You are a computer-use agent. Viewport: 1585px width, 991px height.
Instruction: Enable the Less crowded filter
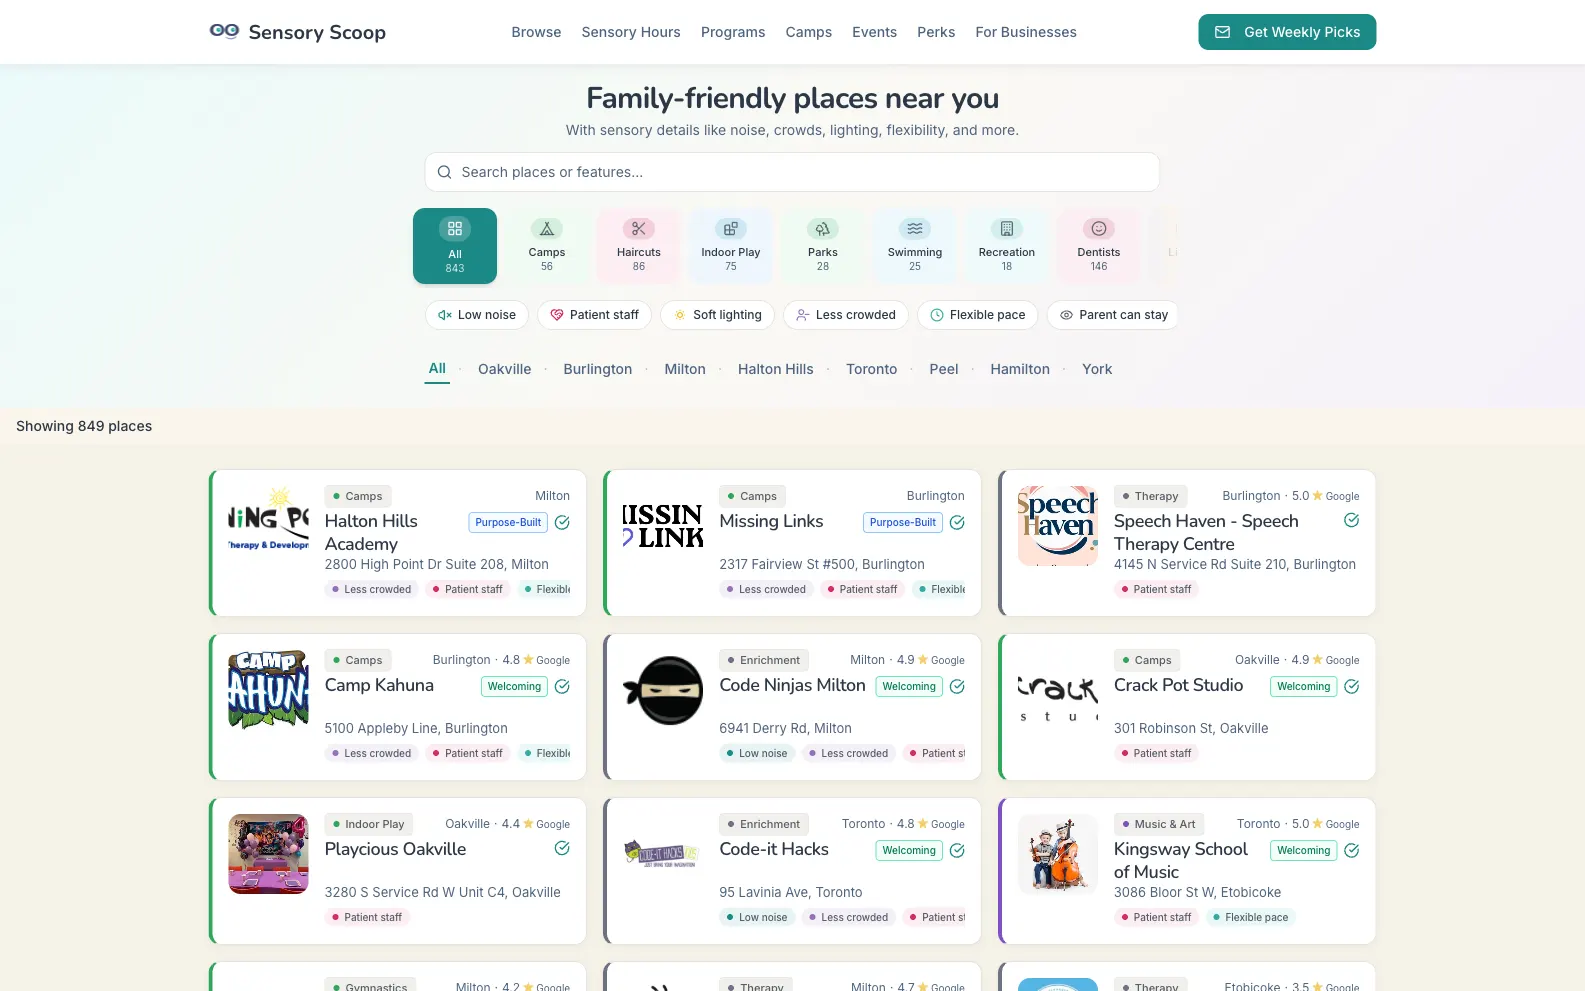pyautogui.click(x=846, y=315)
